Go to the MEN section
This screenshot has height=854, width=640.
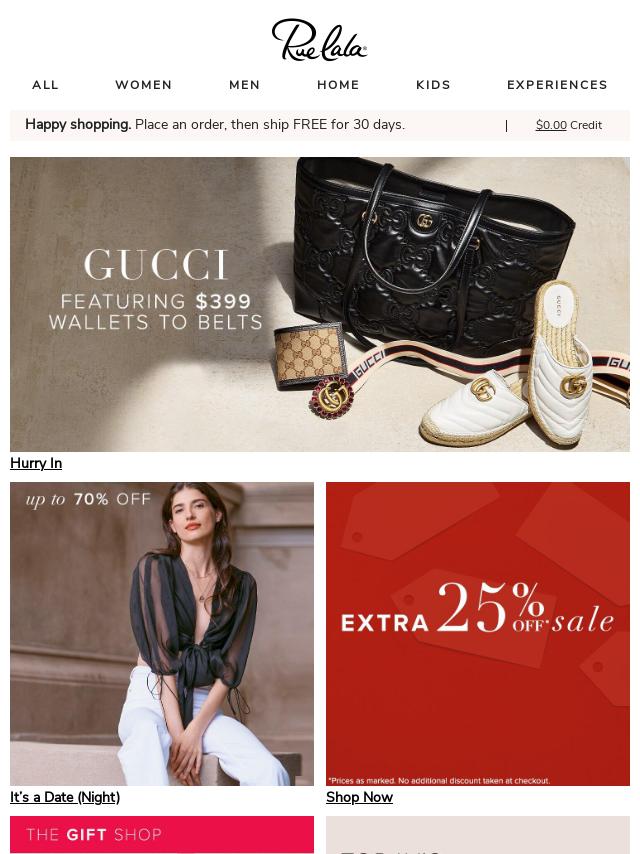tap(245, 85)
